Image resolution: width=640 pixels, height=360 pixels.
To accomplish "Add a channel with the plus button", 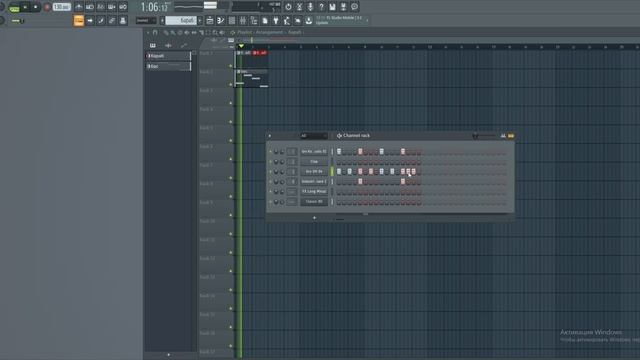I will pos(314,218).
